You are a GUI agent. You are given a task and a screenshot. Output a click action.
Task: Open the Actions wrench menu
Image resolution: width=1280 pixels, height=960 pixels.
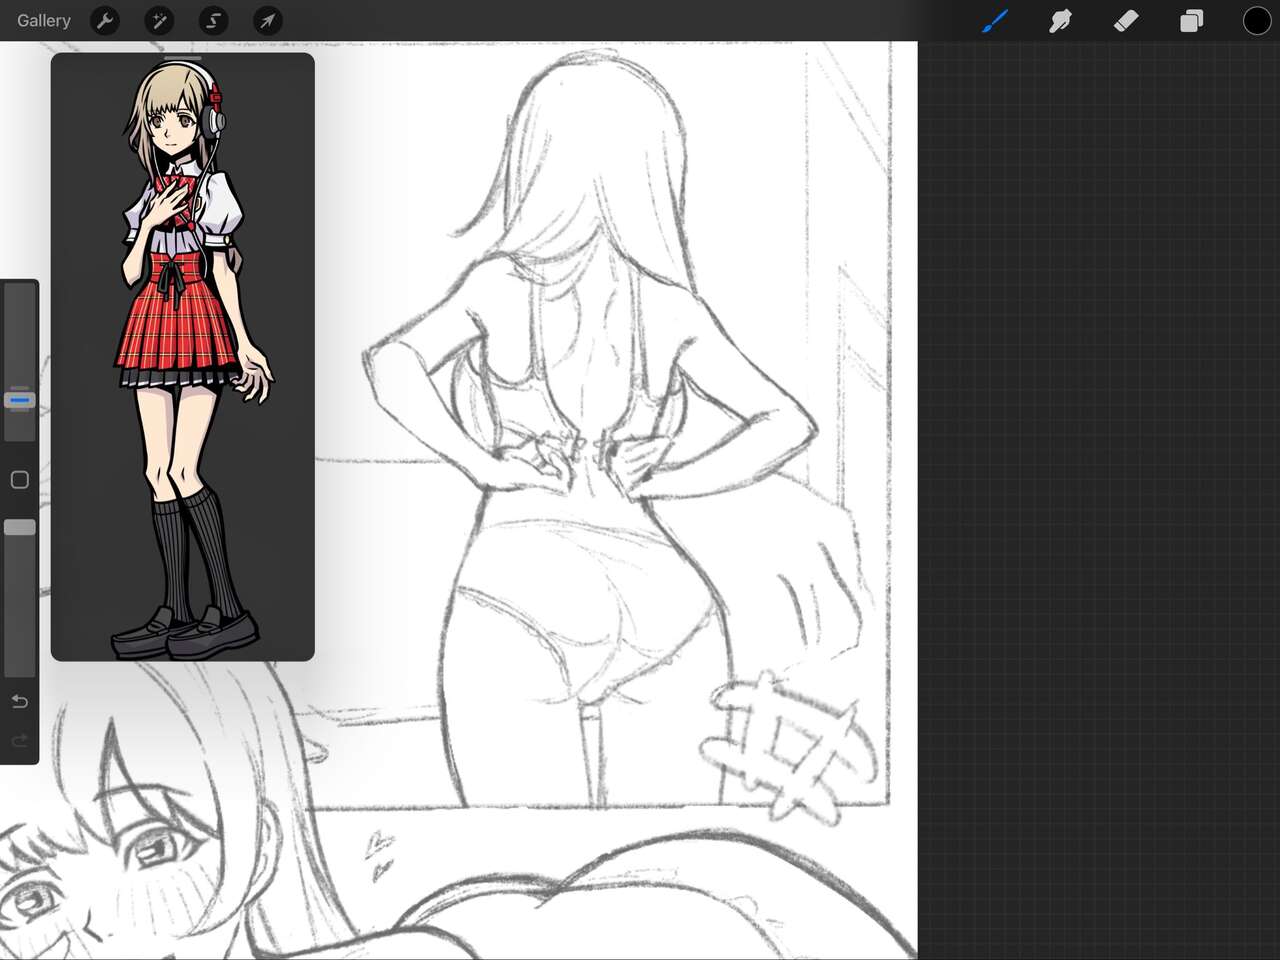[105, 20]
